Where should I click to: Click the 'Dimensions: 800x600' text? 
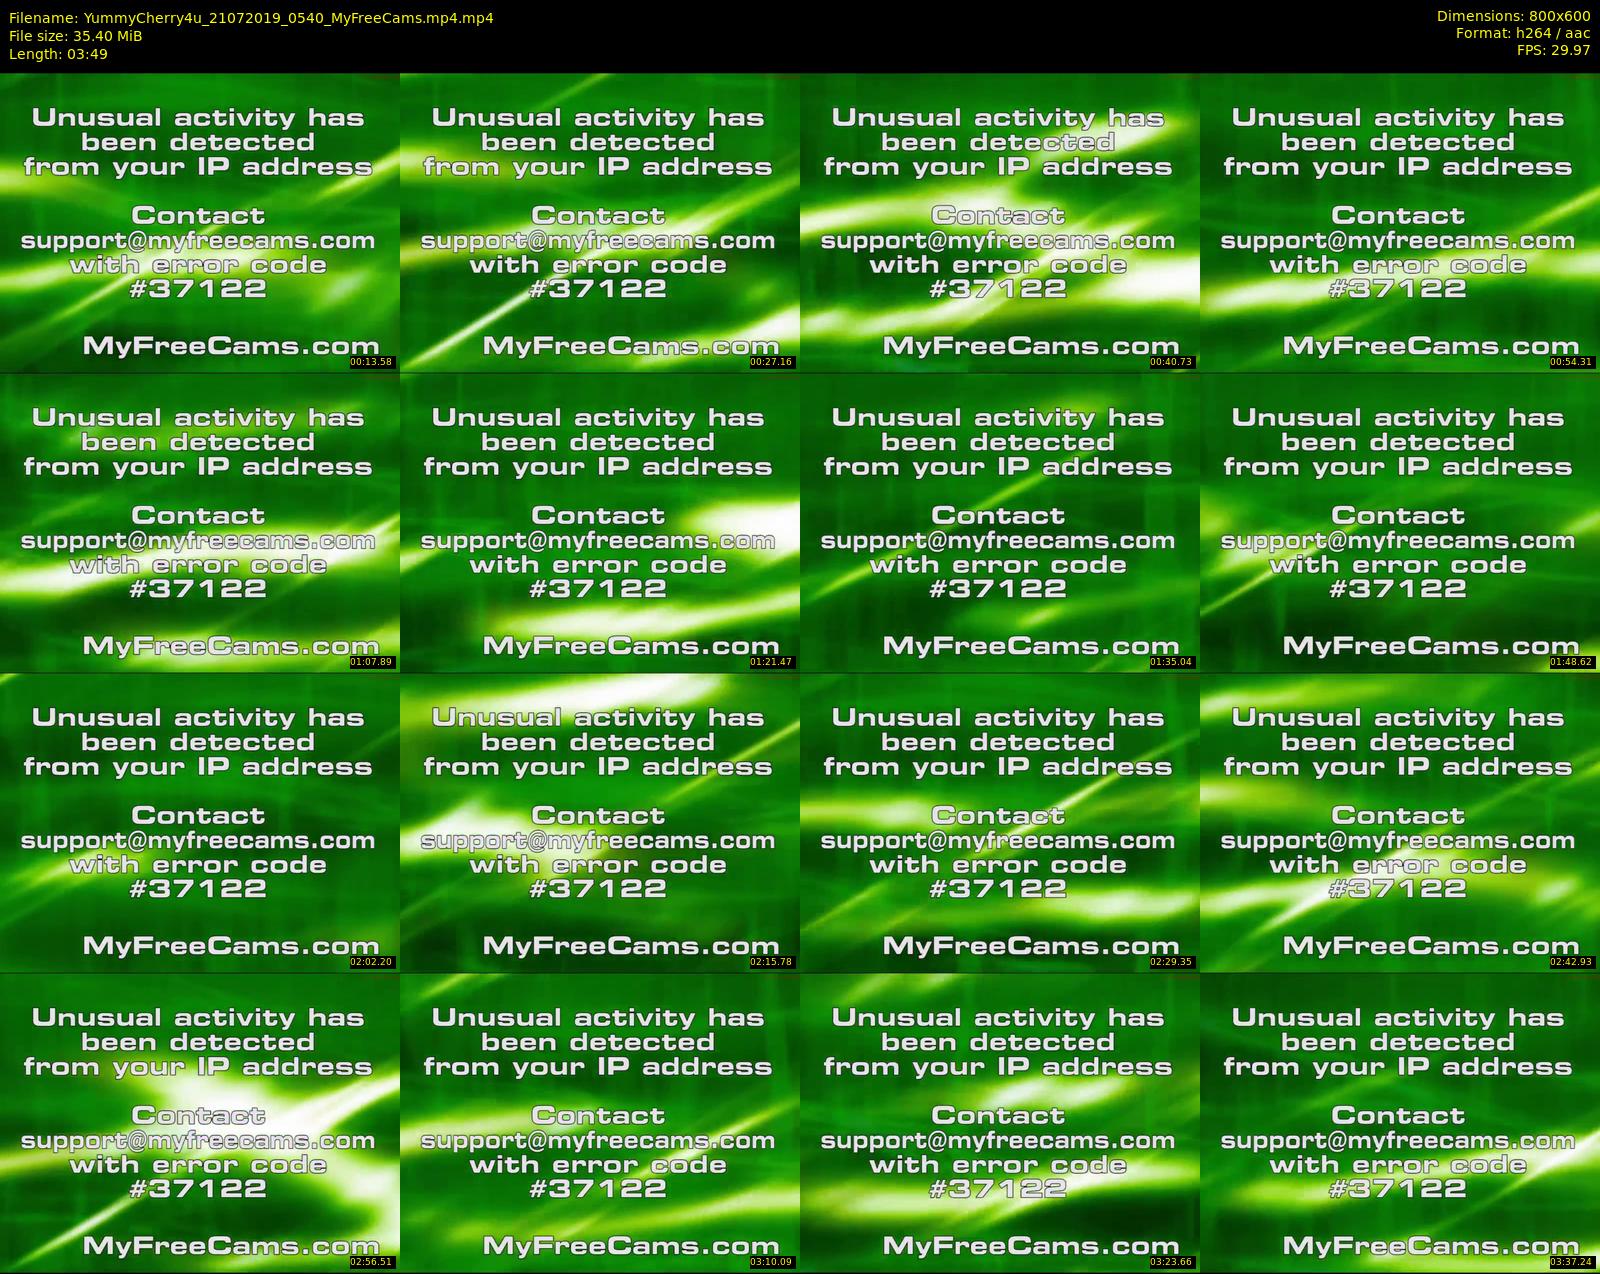pyautogui.click(x=1513, y=16)
